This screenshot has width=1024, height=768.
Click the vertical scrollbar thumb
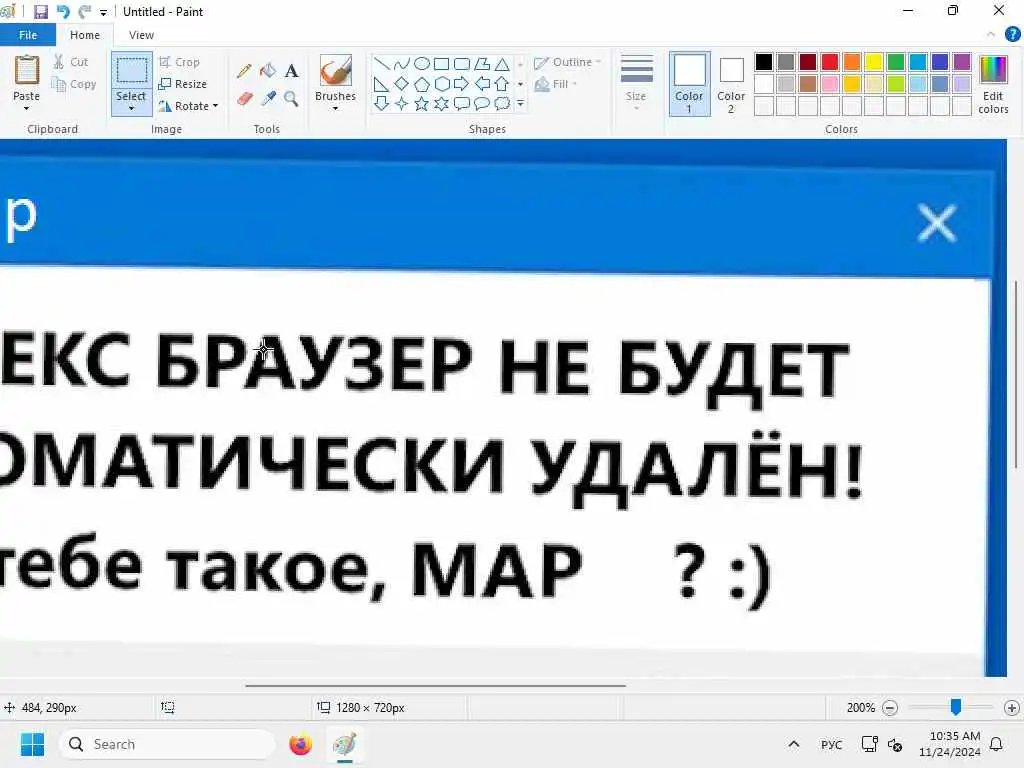point(1016,374)
